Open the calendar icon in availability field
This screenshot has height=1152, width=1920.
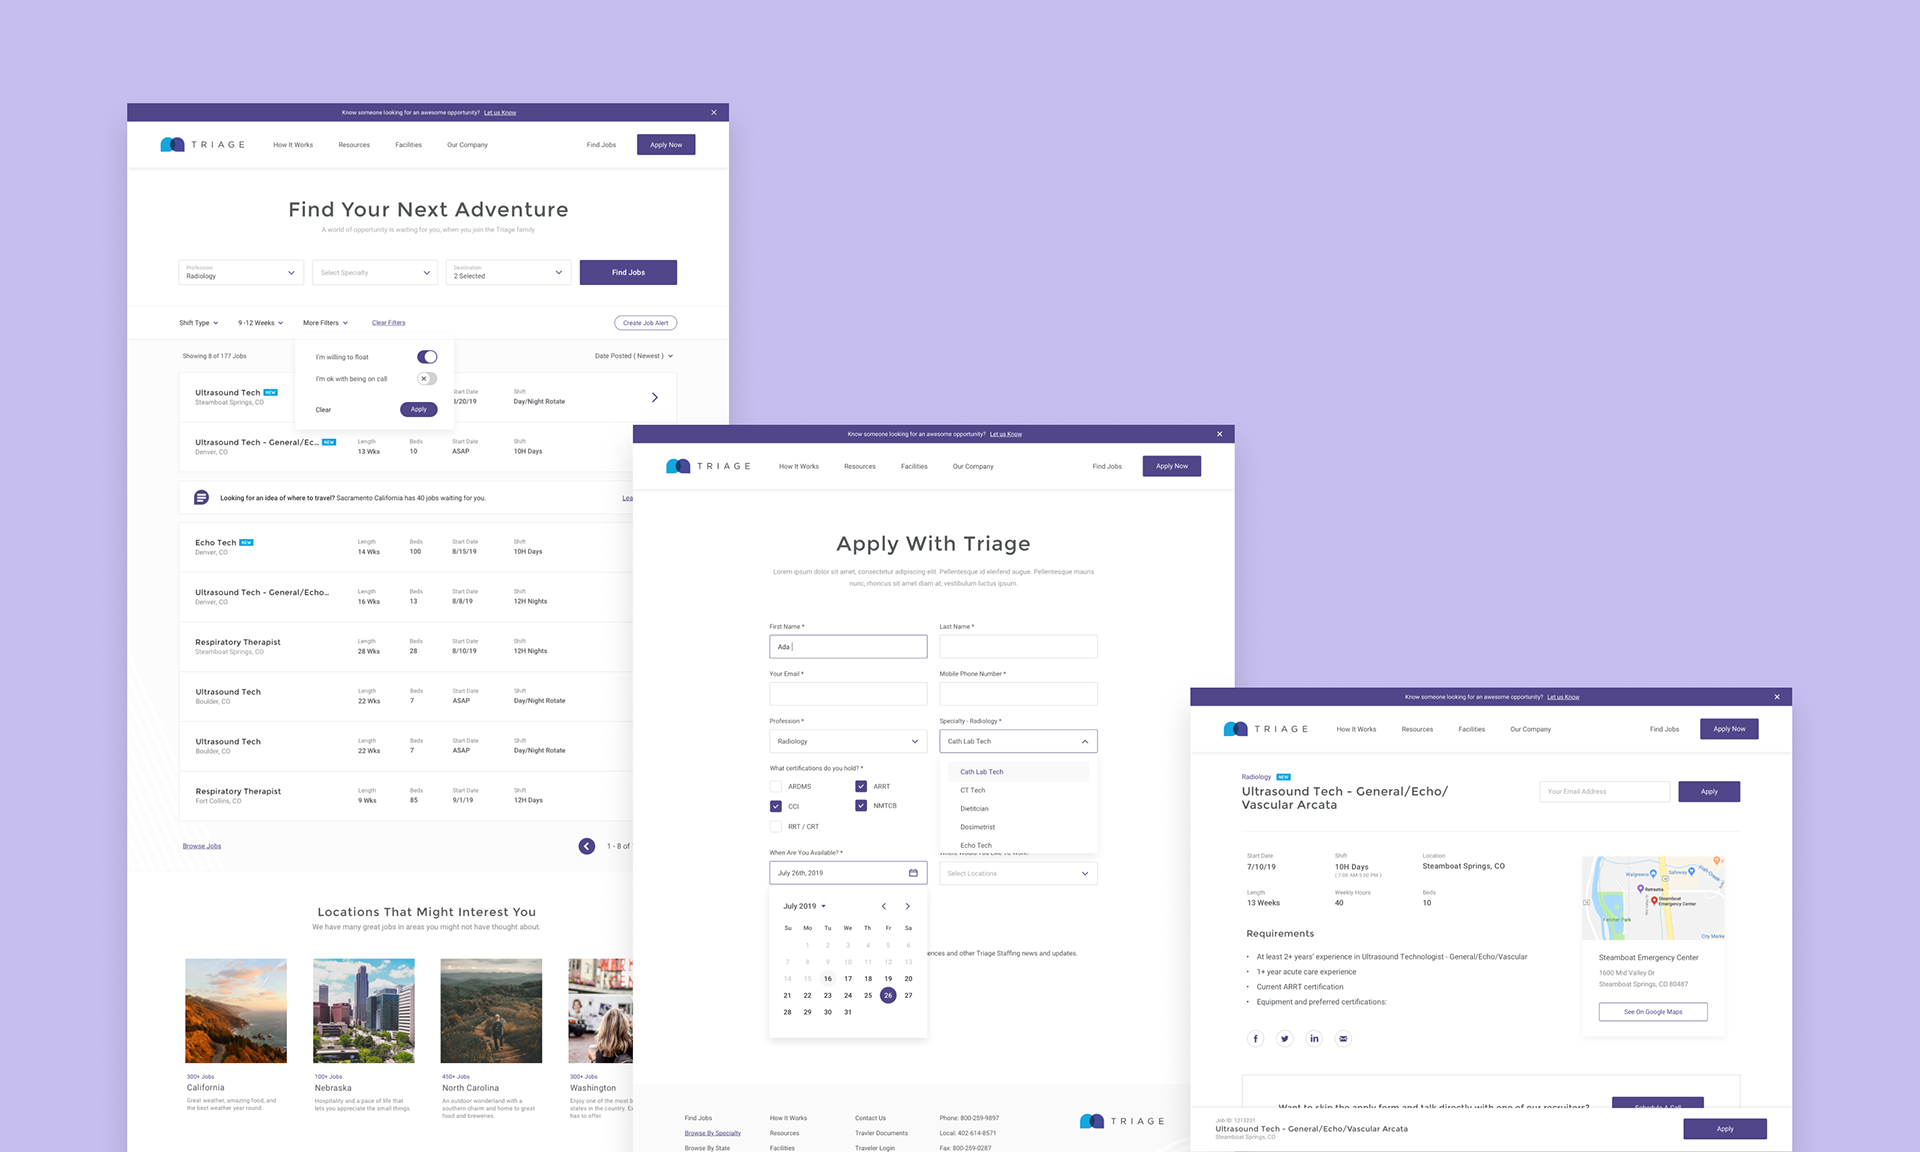[913, 873]
